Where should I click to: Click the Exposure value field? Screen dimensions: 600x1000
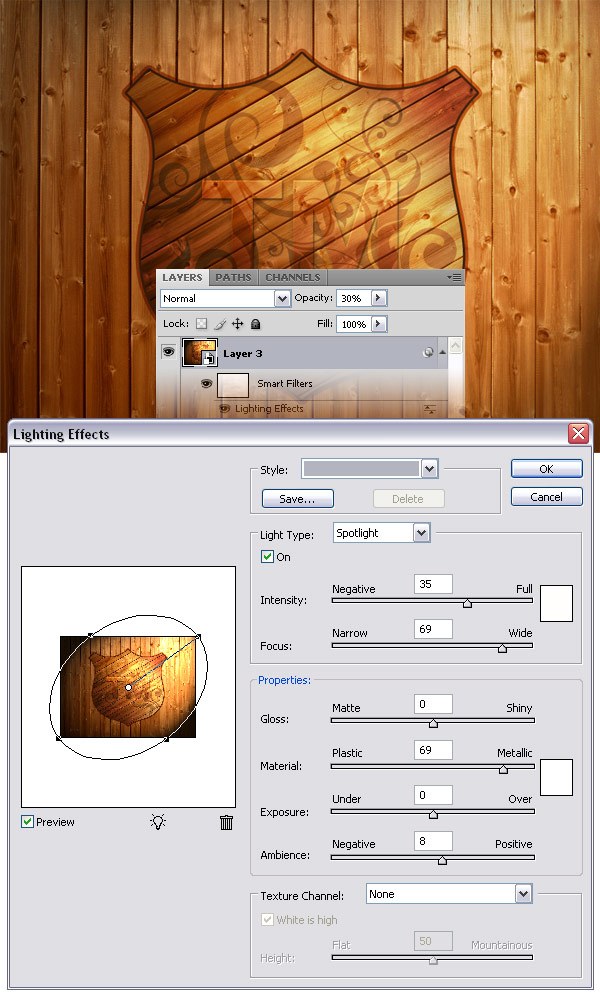point(434,795)
